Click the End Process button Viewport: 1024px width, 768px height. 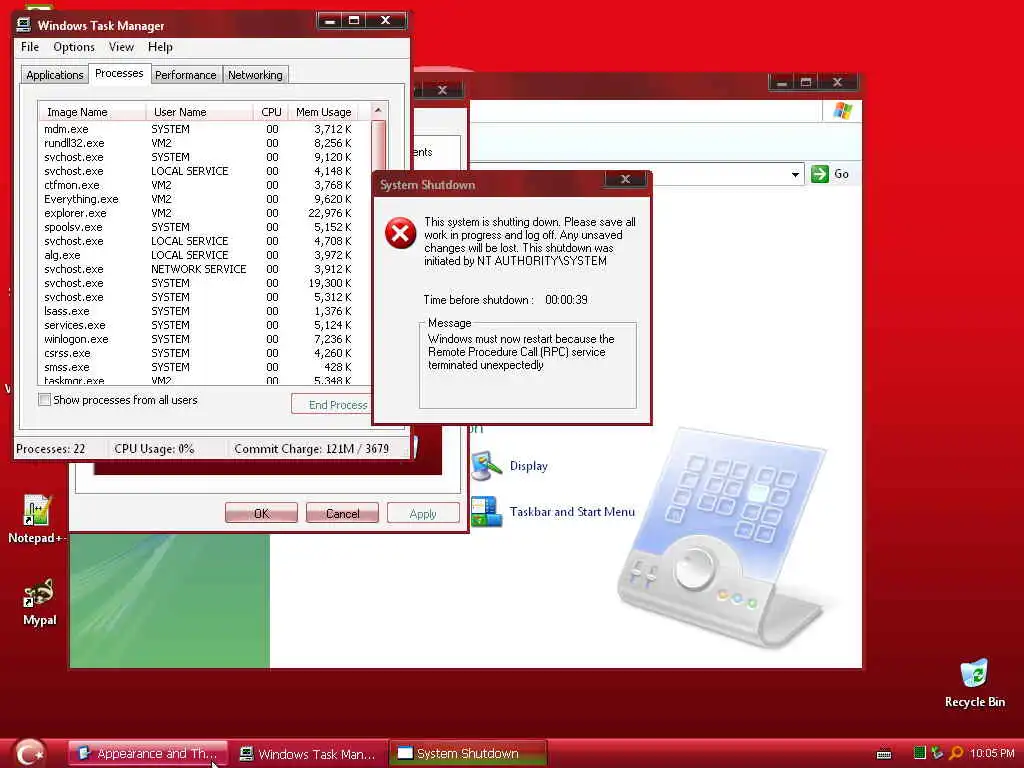(x=333, y=404)
